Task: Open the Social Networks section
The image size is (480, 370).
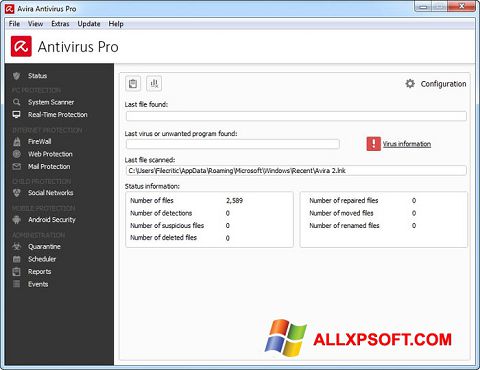Action: pos(51,193)
